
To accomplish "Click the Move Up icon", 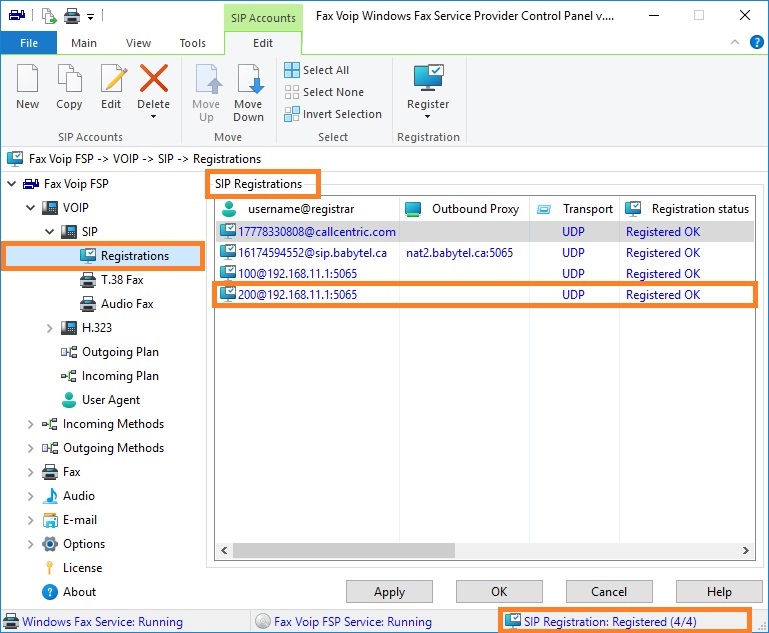I will [x=208, y=78].
